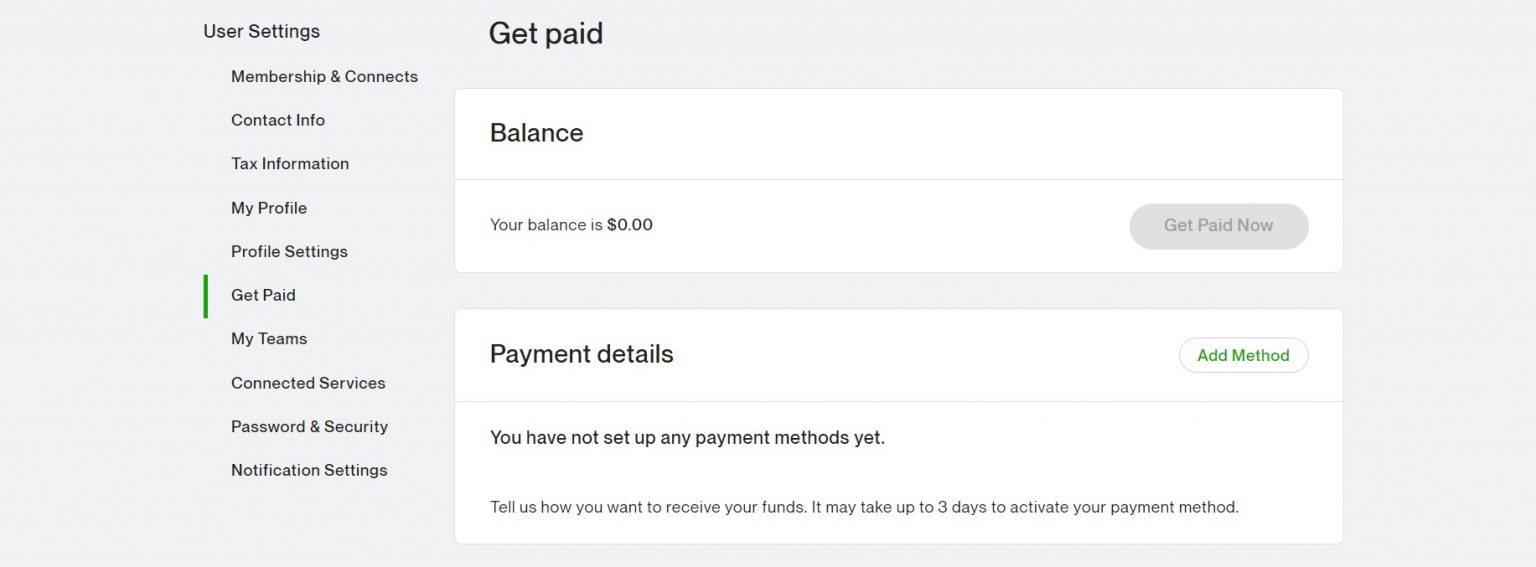Viewport: 1536px width, 567px height.
Task: Open Membership & Connects settings
Action: 324,76
